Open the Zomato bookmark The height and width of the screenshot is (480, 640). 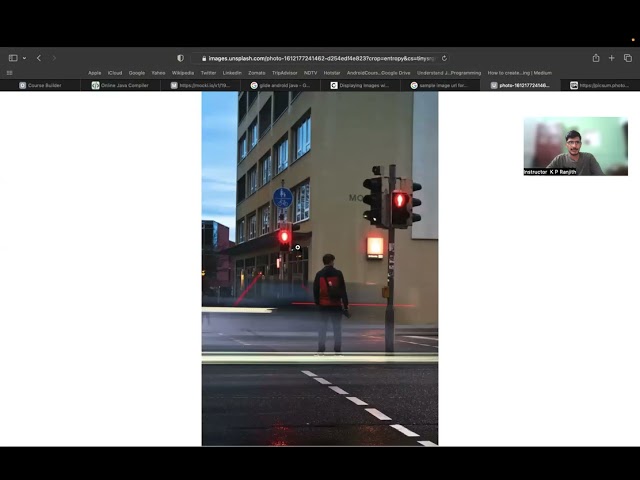[x=257, y=73]
